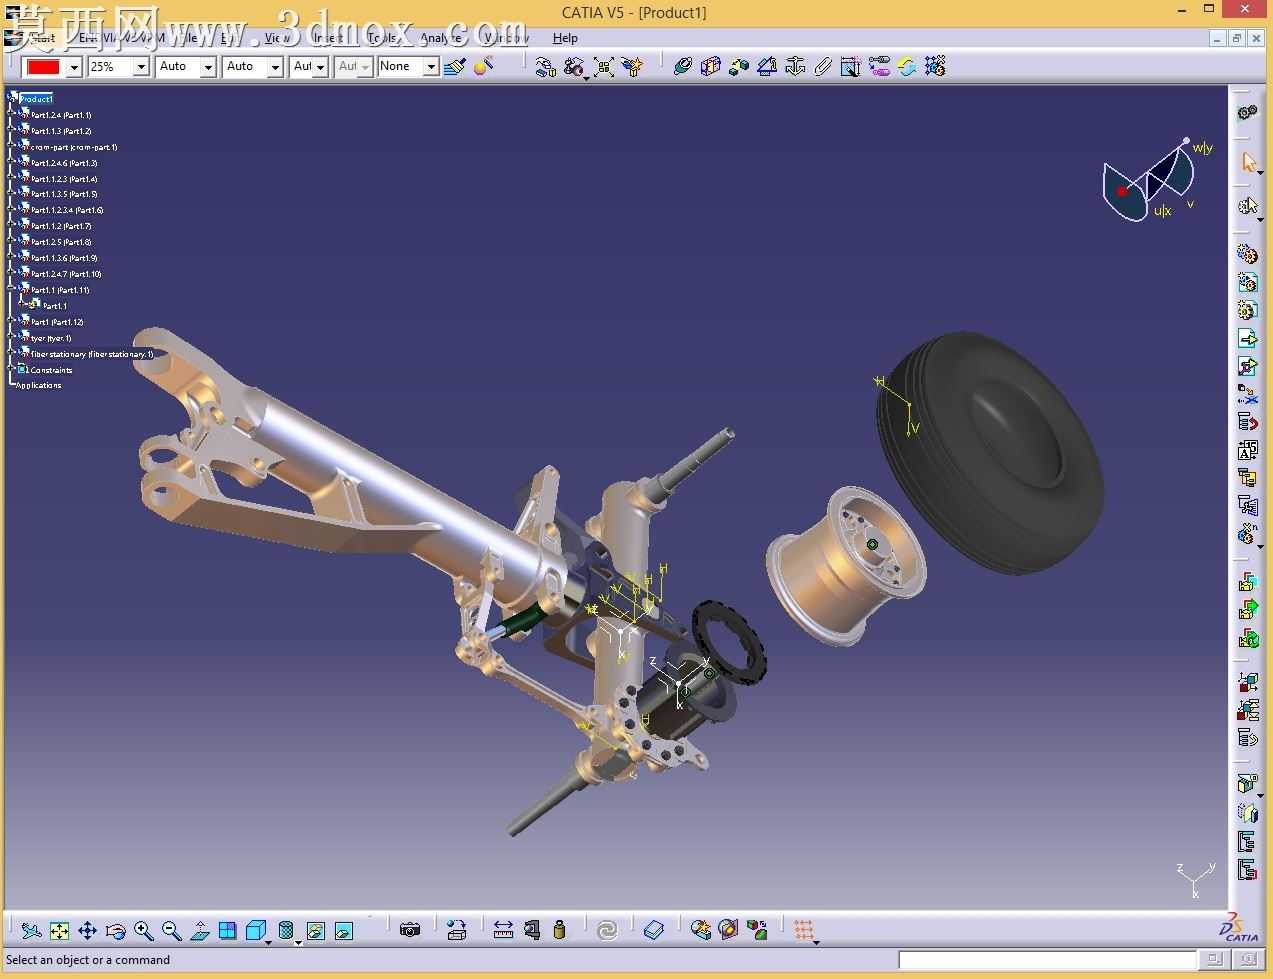Open the Start menu in menu bar

pos(40,38)
